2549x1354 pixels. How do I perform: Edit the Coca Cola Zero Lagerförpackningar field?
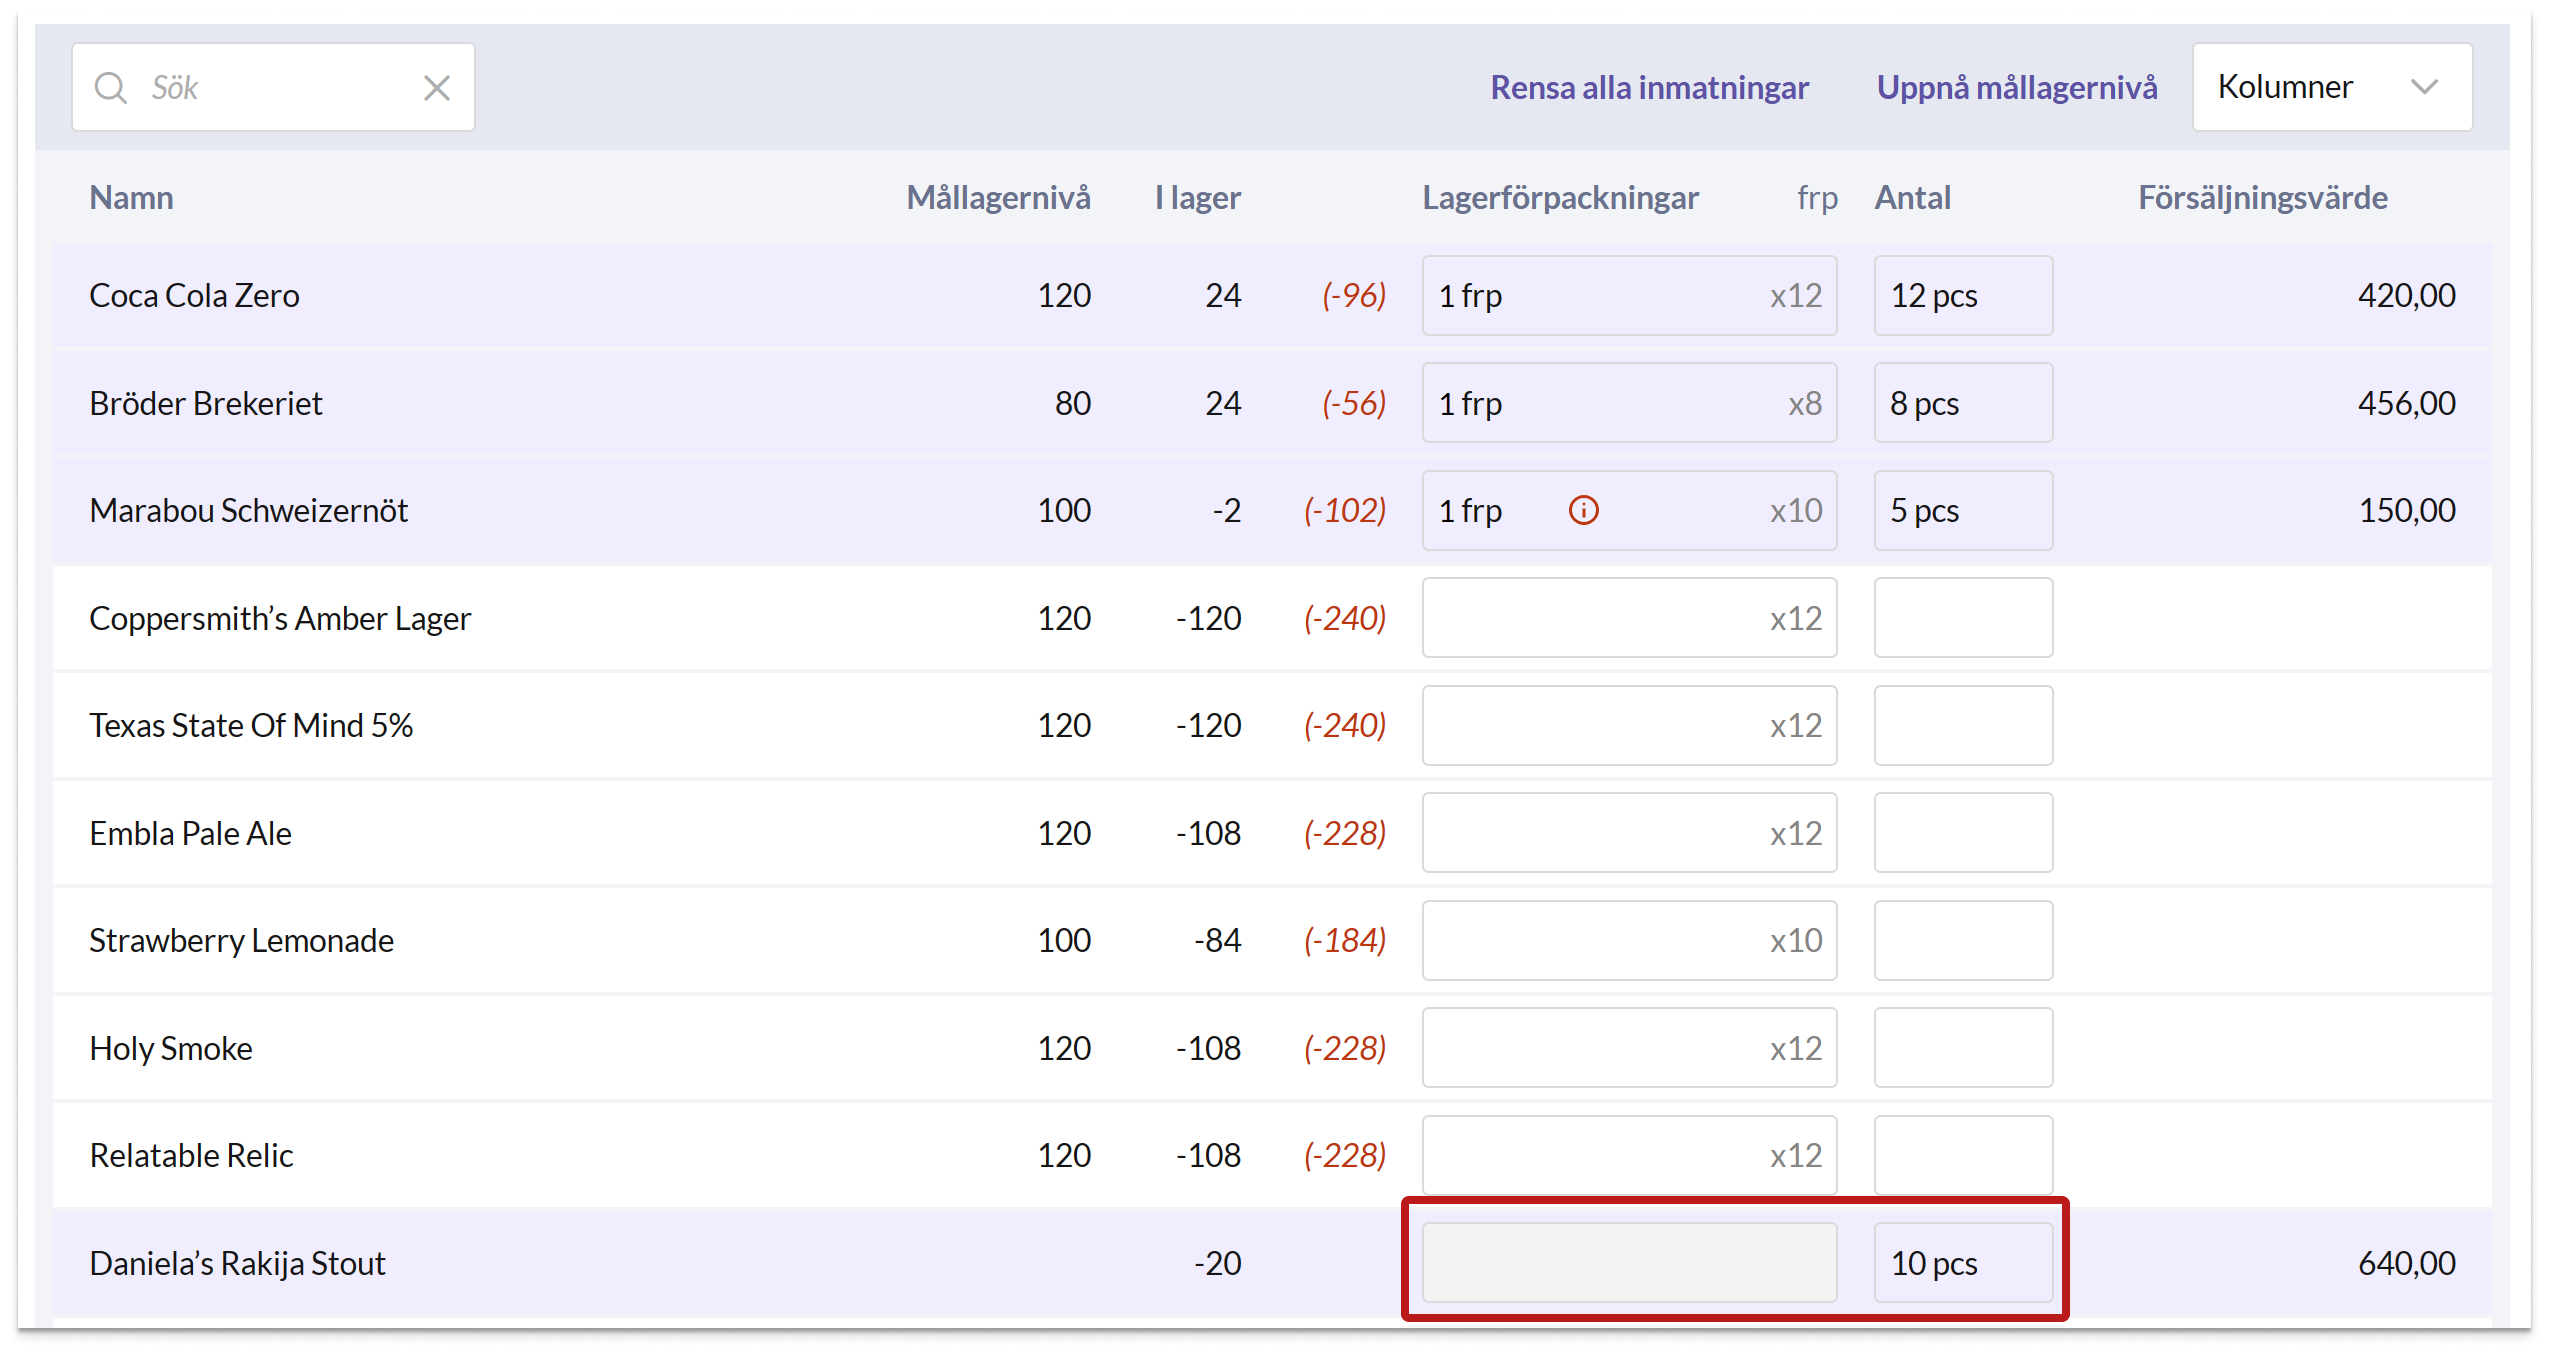[x=1629, y=296]
